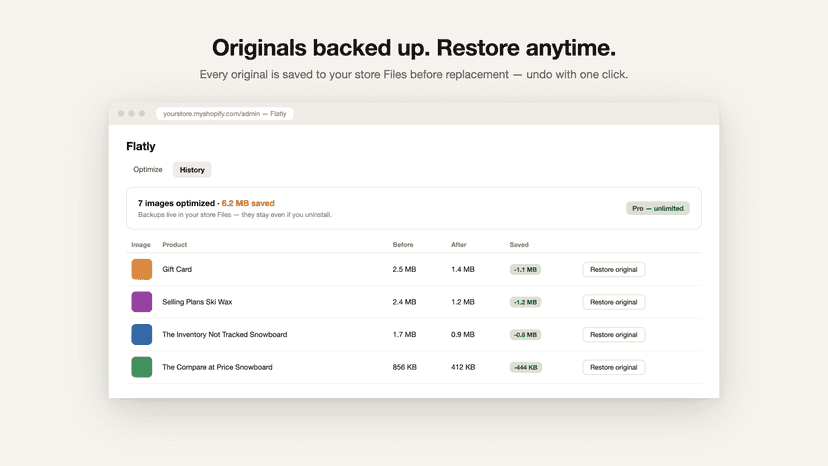This screenshot has width=828, height=466.
Task: Click the -0.8 MB saved badge
Action: 525,334
